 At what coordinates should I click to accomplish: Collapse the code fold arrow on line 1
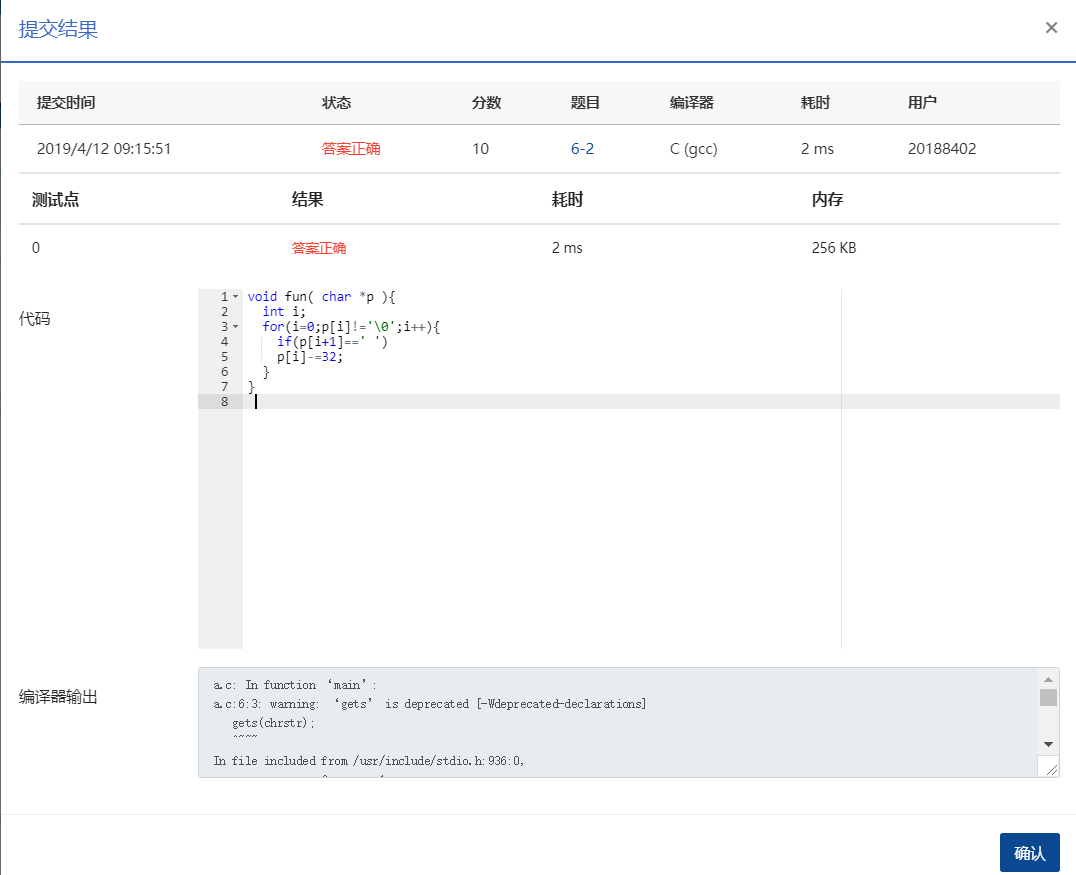point(235,296)
